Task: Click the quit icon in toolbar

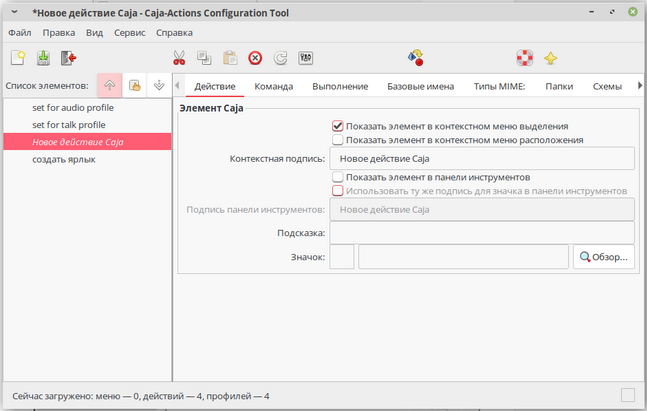Action: pyautogui.click(x=68, y=59)
